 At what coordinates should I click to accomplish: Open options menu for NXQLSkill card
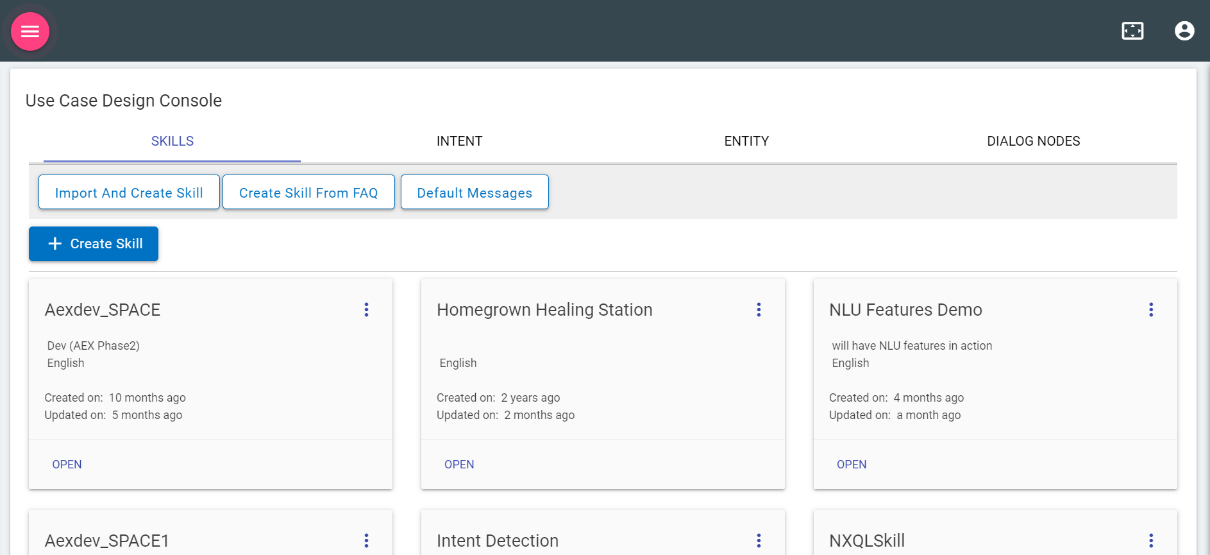1151,541
